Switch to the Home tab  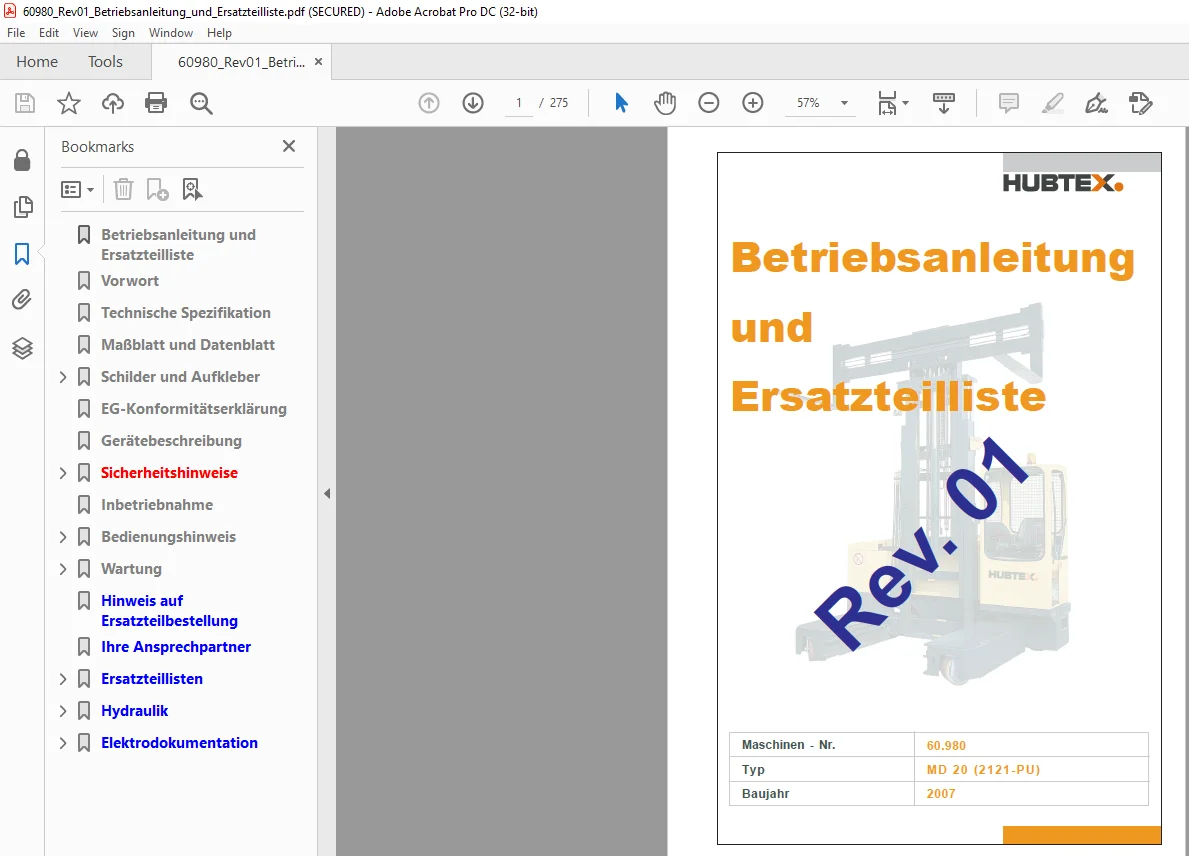tap(37, 61)
